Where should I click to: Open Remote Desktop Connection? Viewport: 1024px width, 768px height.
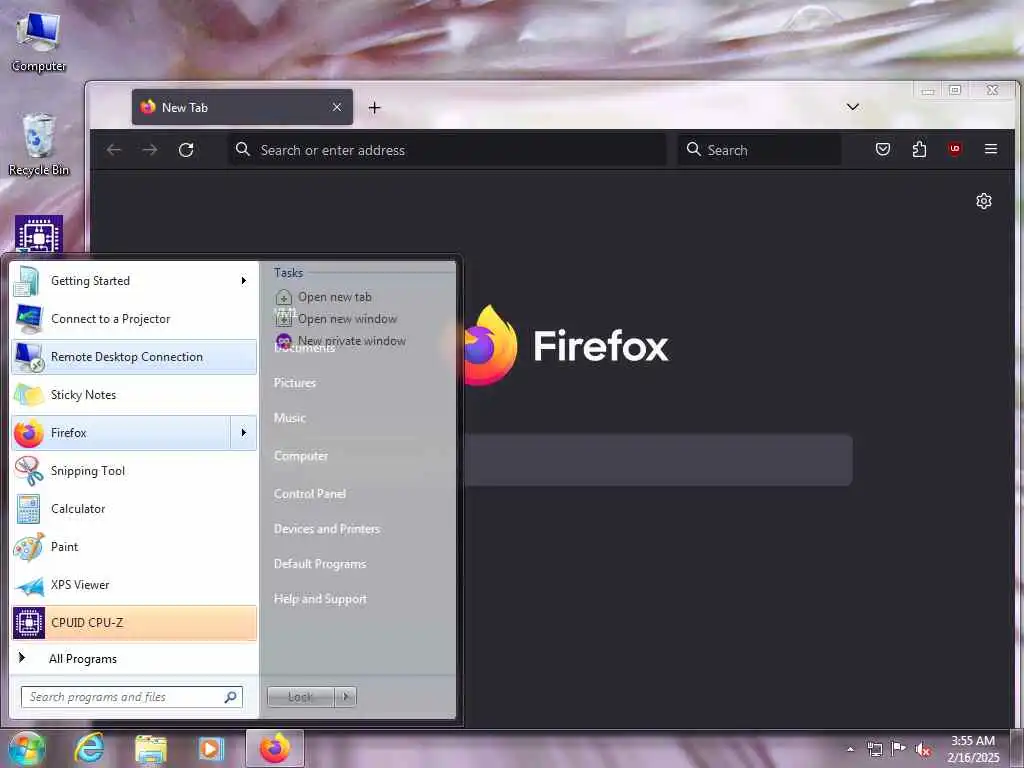pyautogui.click(x=134, y=357)
